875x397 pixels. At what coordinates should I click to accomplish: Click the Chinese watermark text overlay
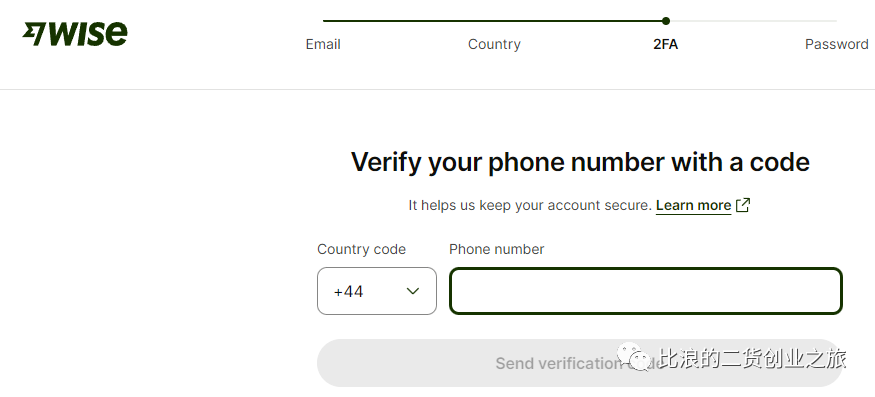(752, 358)
